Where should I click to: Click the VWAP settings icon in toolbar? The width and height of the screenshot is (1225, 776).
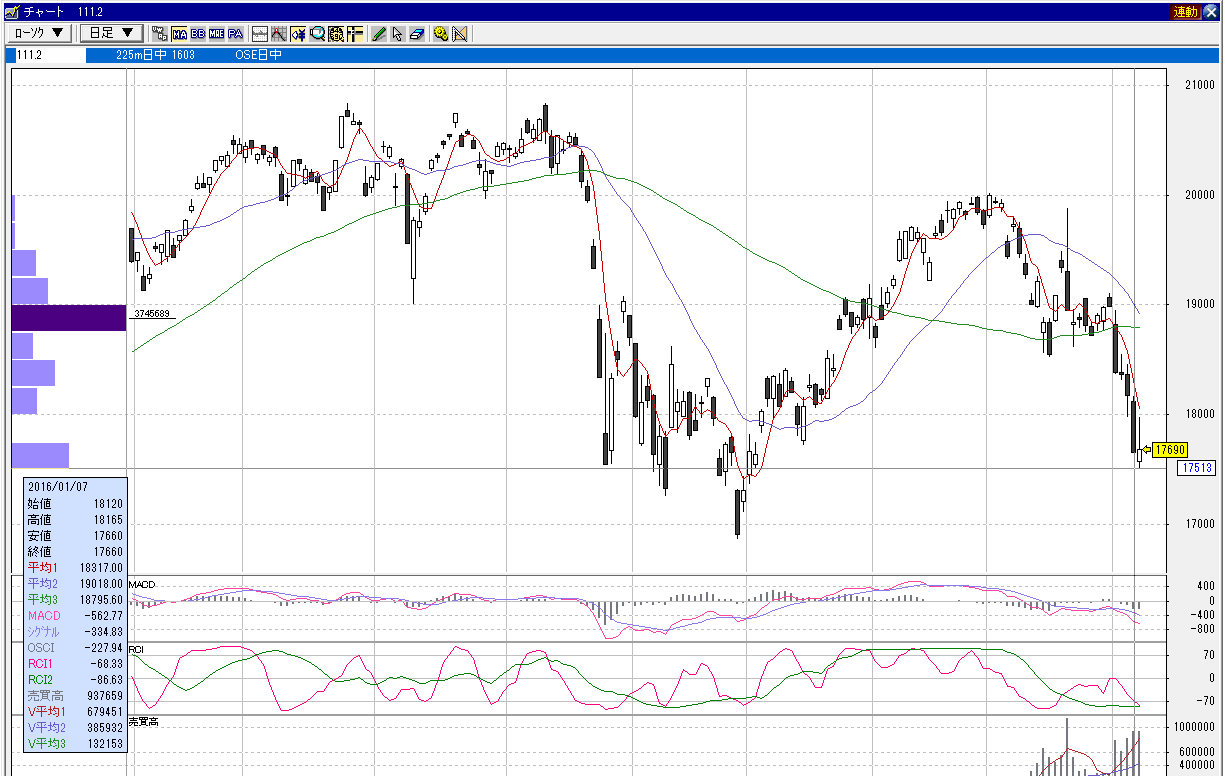point(160,33)
